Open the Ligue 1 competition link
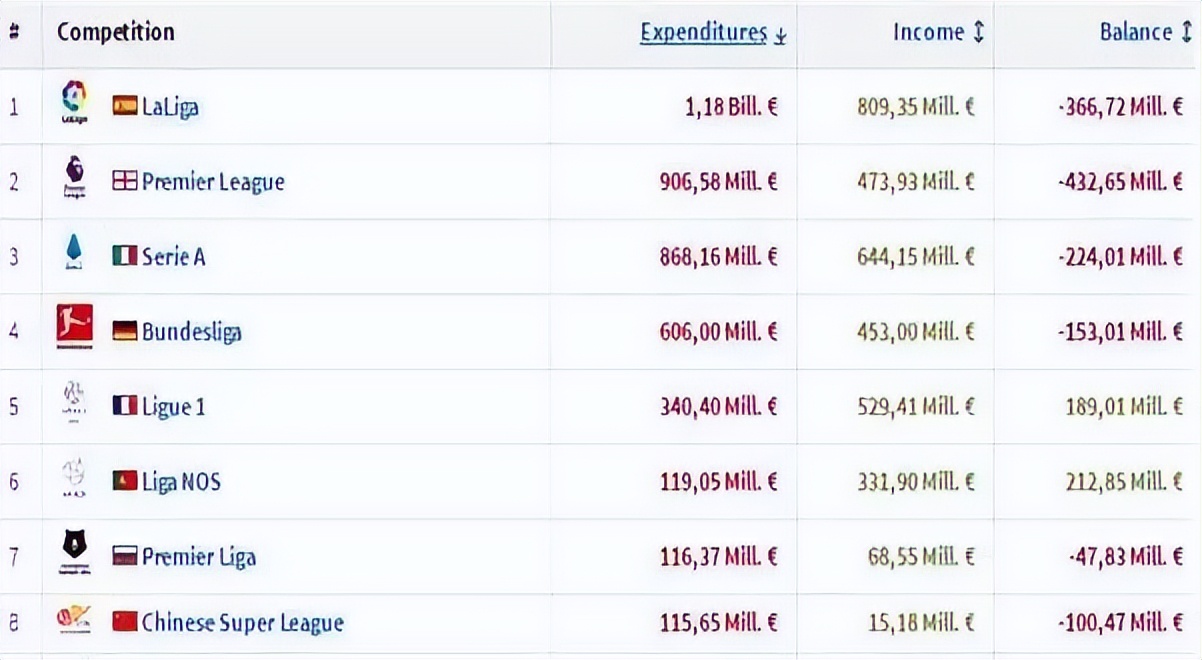 tap(173, 407)
